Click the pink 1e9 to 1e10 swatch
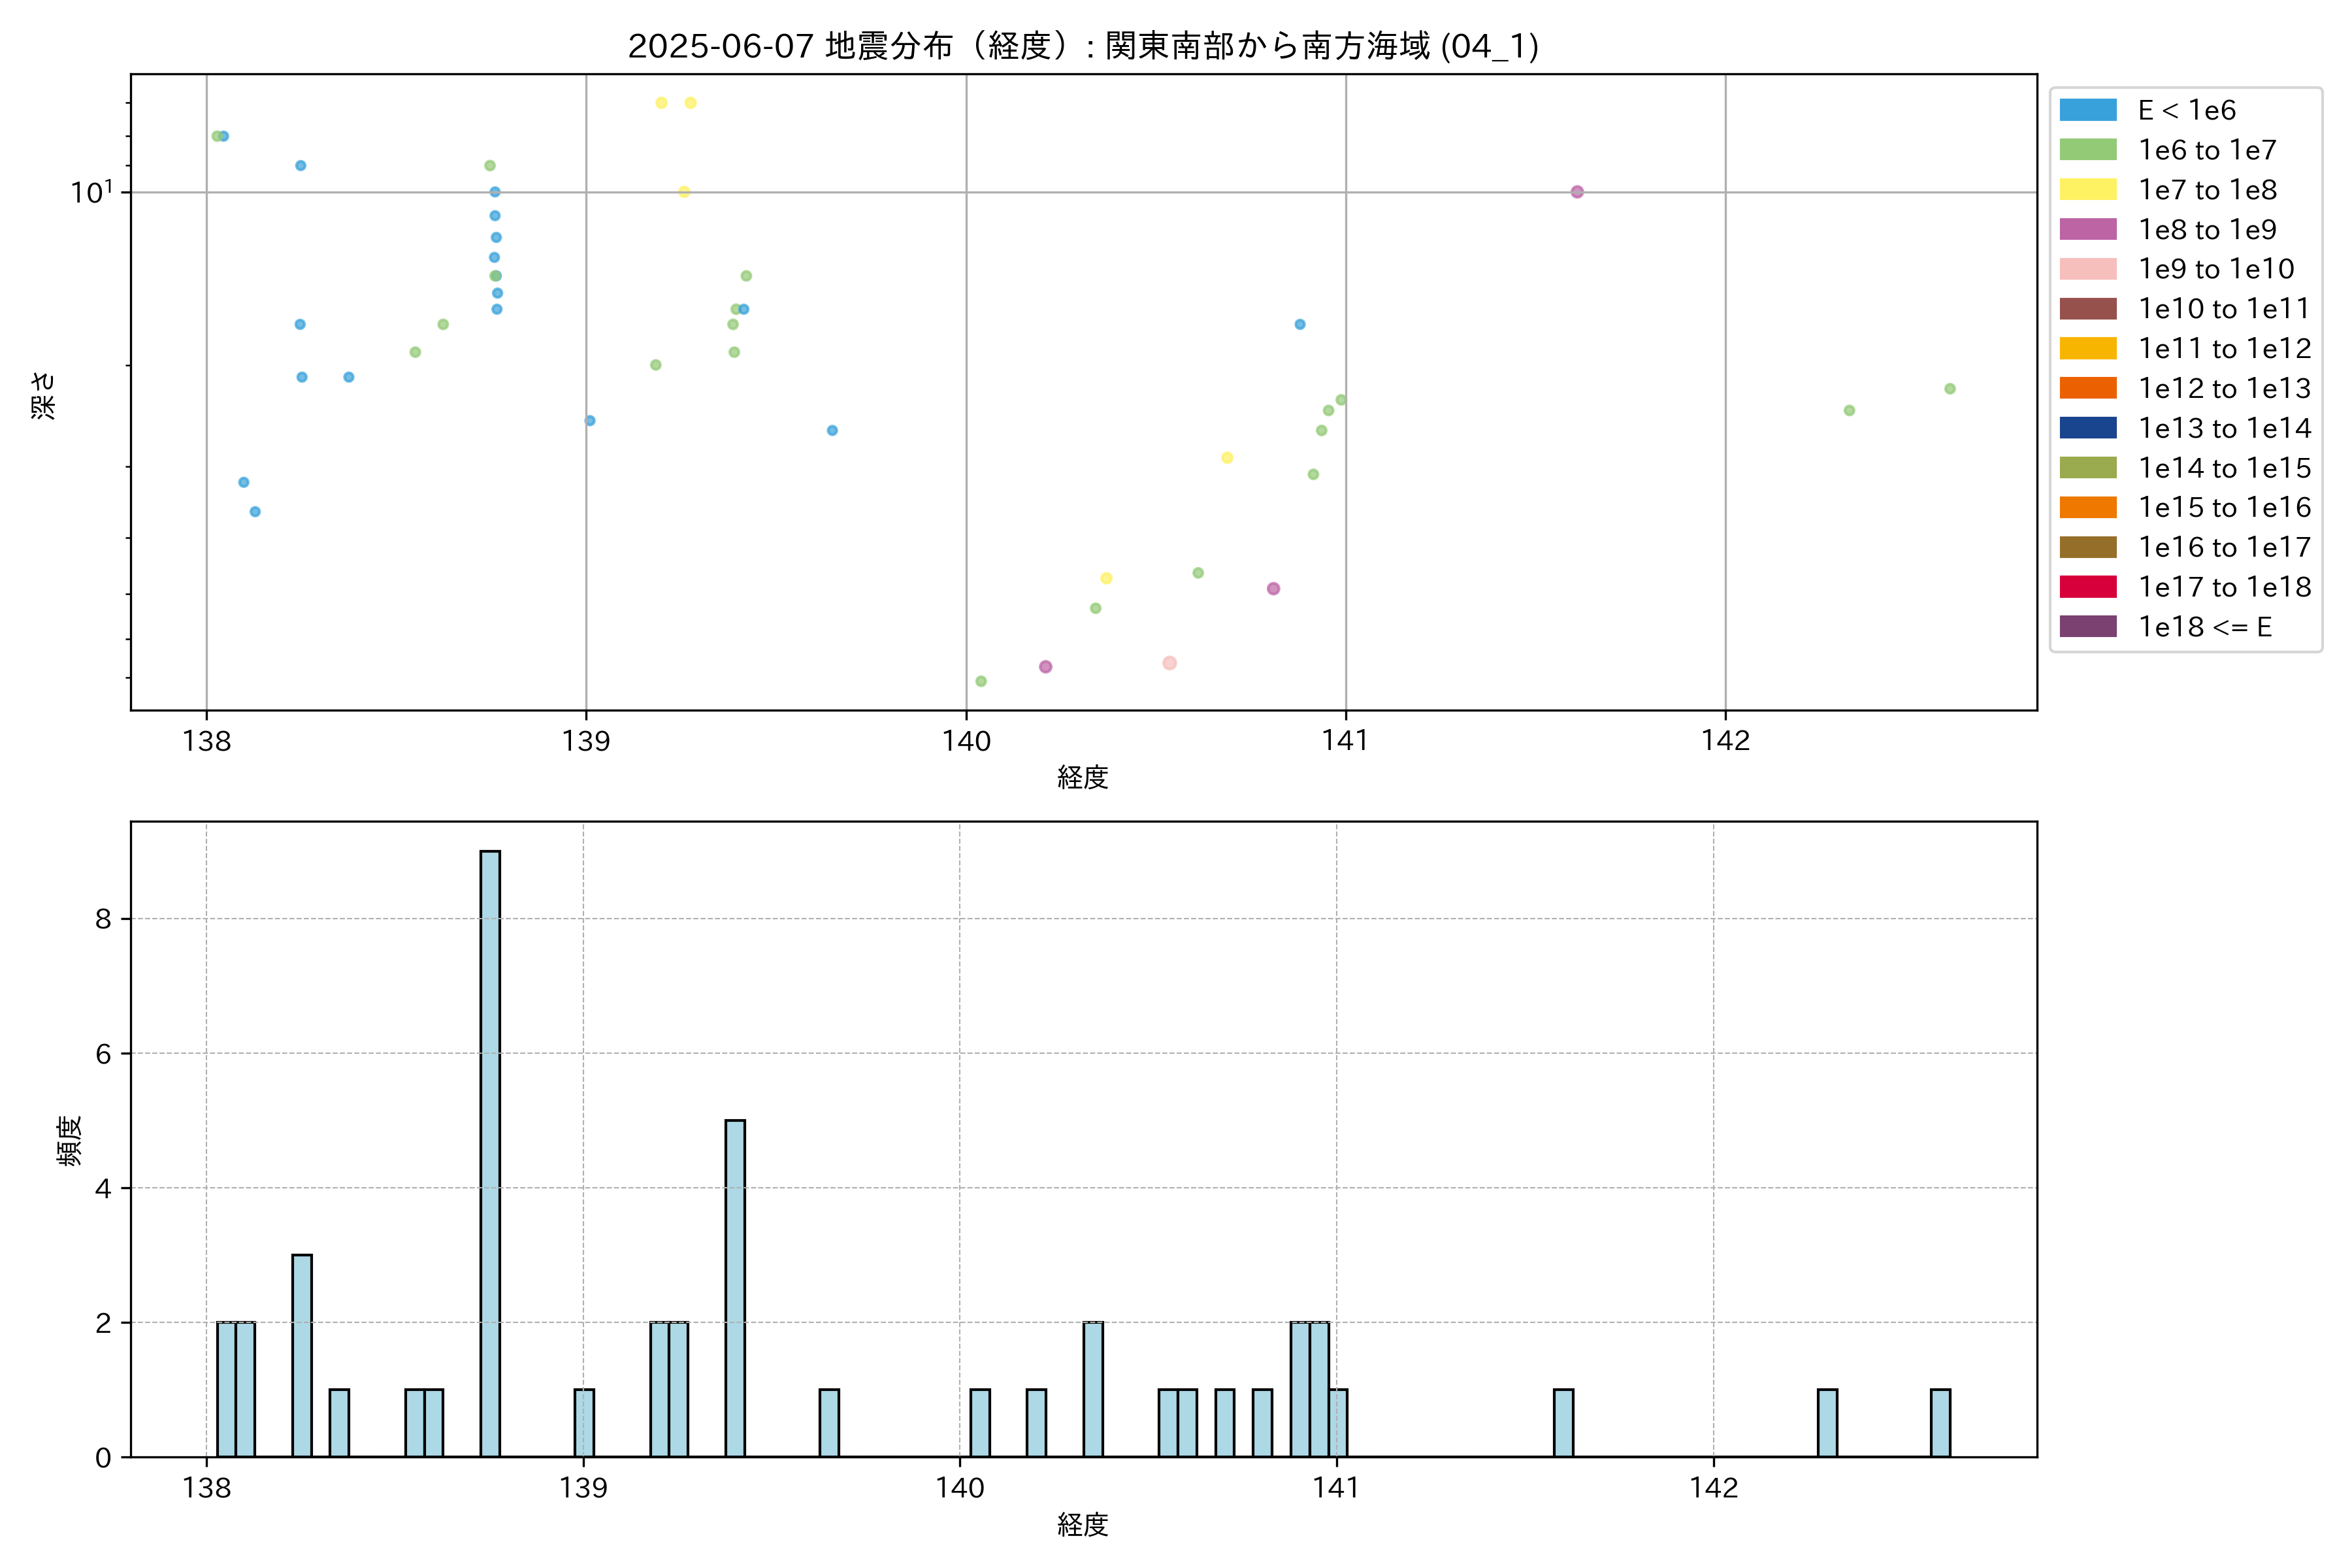 [2087, 269]
